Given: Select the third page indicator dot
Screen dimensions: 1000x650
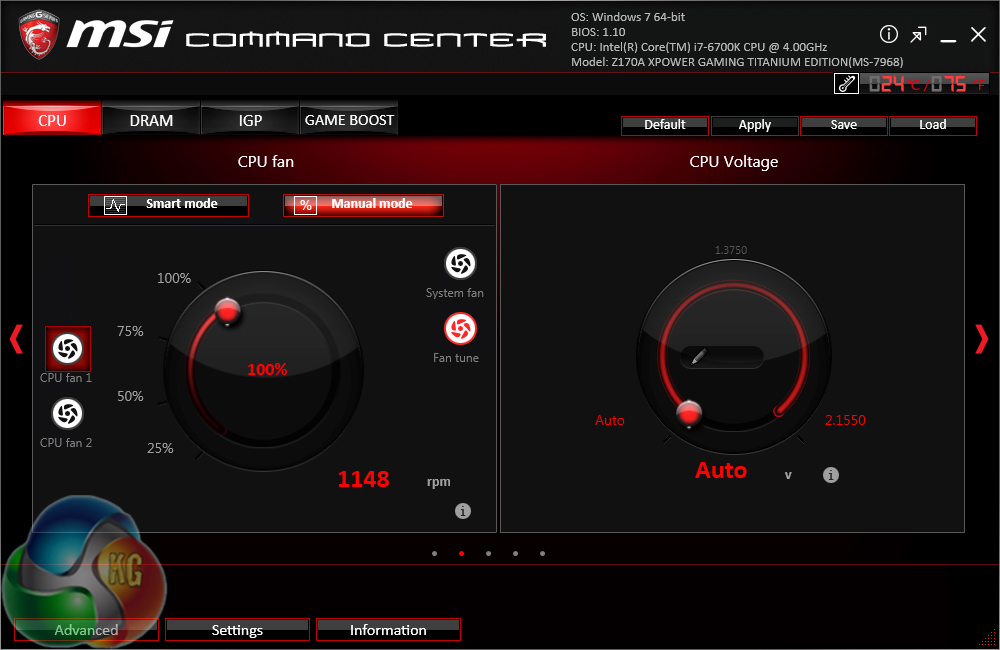Looking at the screenshot, I should click(489, 554).
